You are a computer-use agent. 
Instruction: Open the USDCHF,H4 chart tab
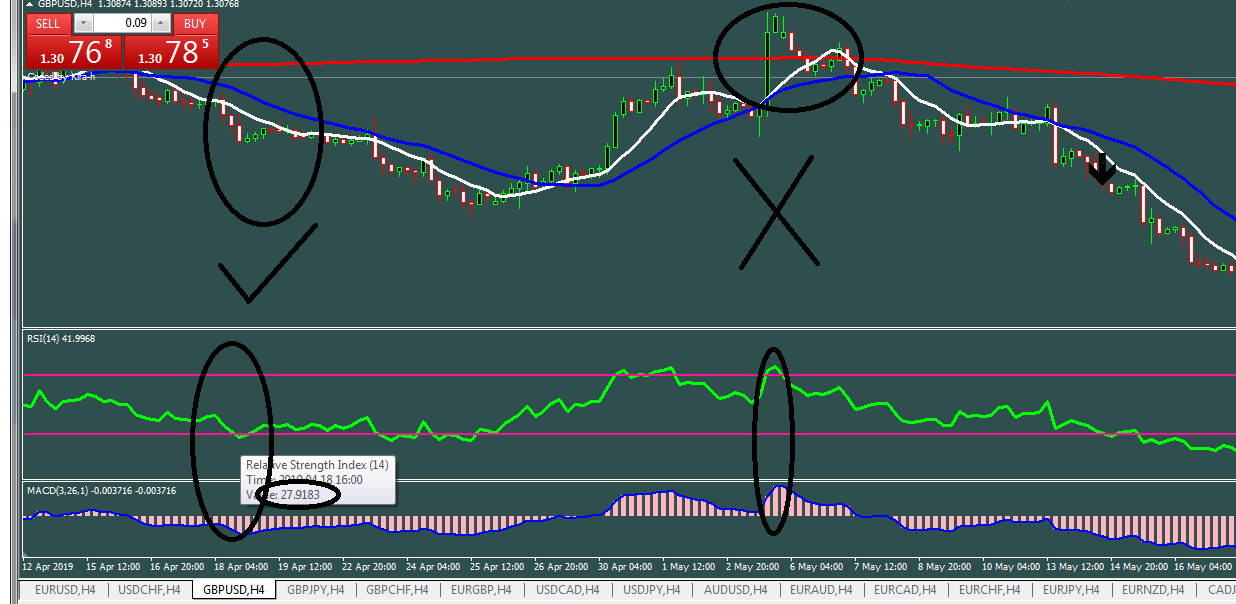(149, 590)
